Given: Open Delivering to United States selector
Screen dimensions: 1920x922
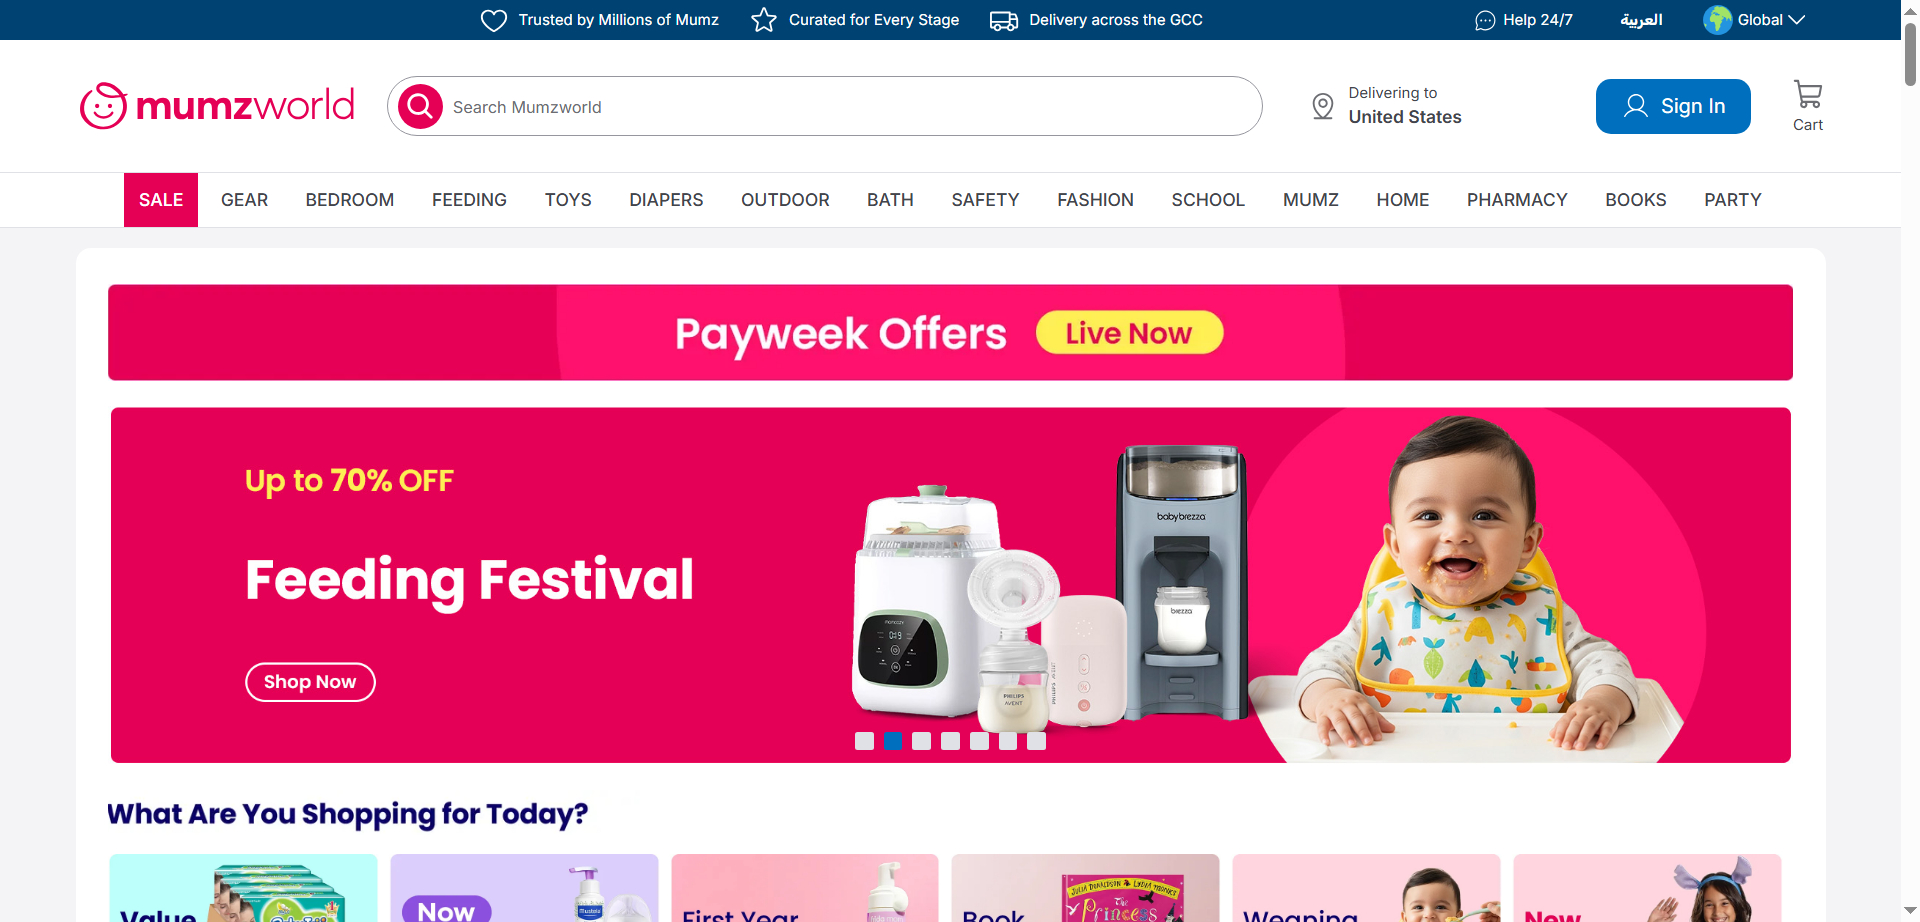Looking at the screenshot, I should (1386, 106).
